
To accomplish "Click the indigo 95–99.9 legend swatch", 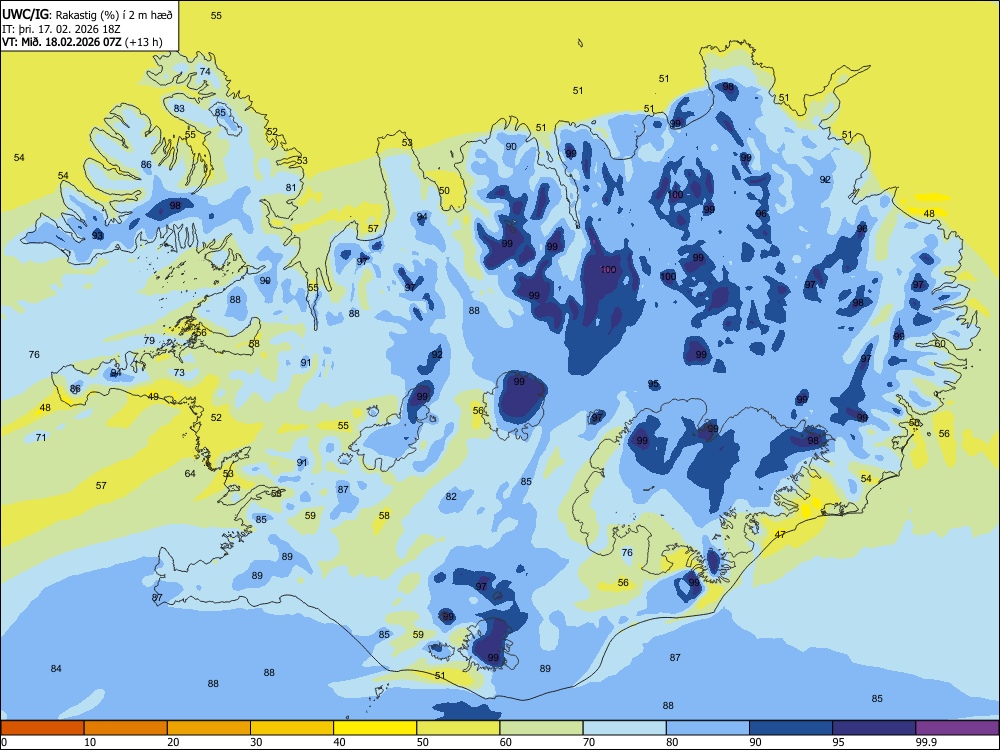I will point(874,728).
